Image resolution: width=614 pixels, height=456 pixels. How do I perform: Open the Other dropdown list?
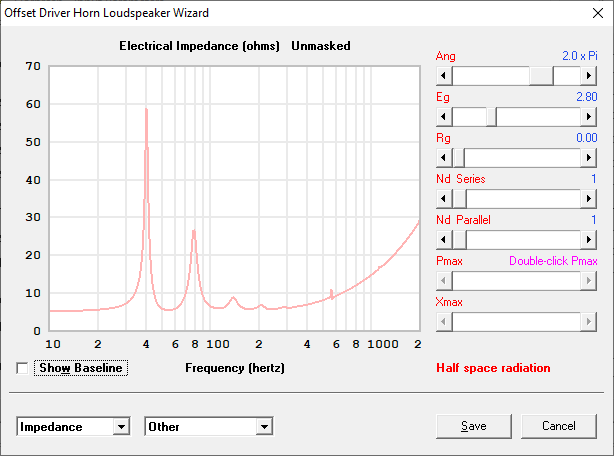pos(264,427)
